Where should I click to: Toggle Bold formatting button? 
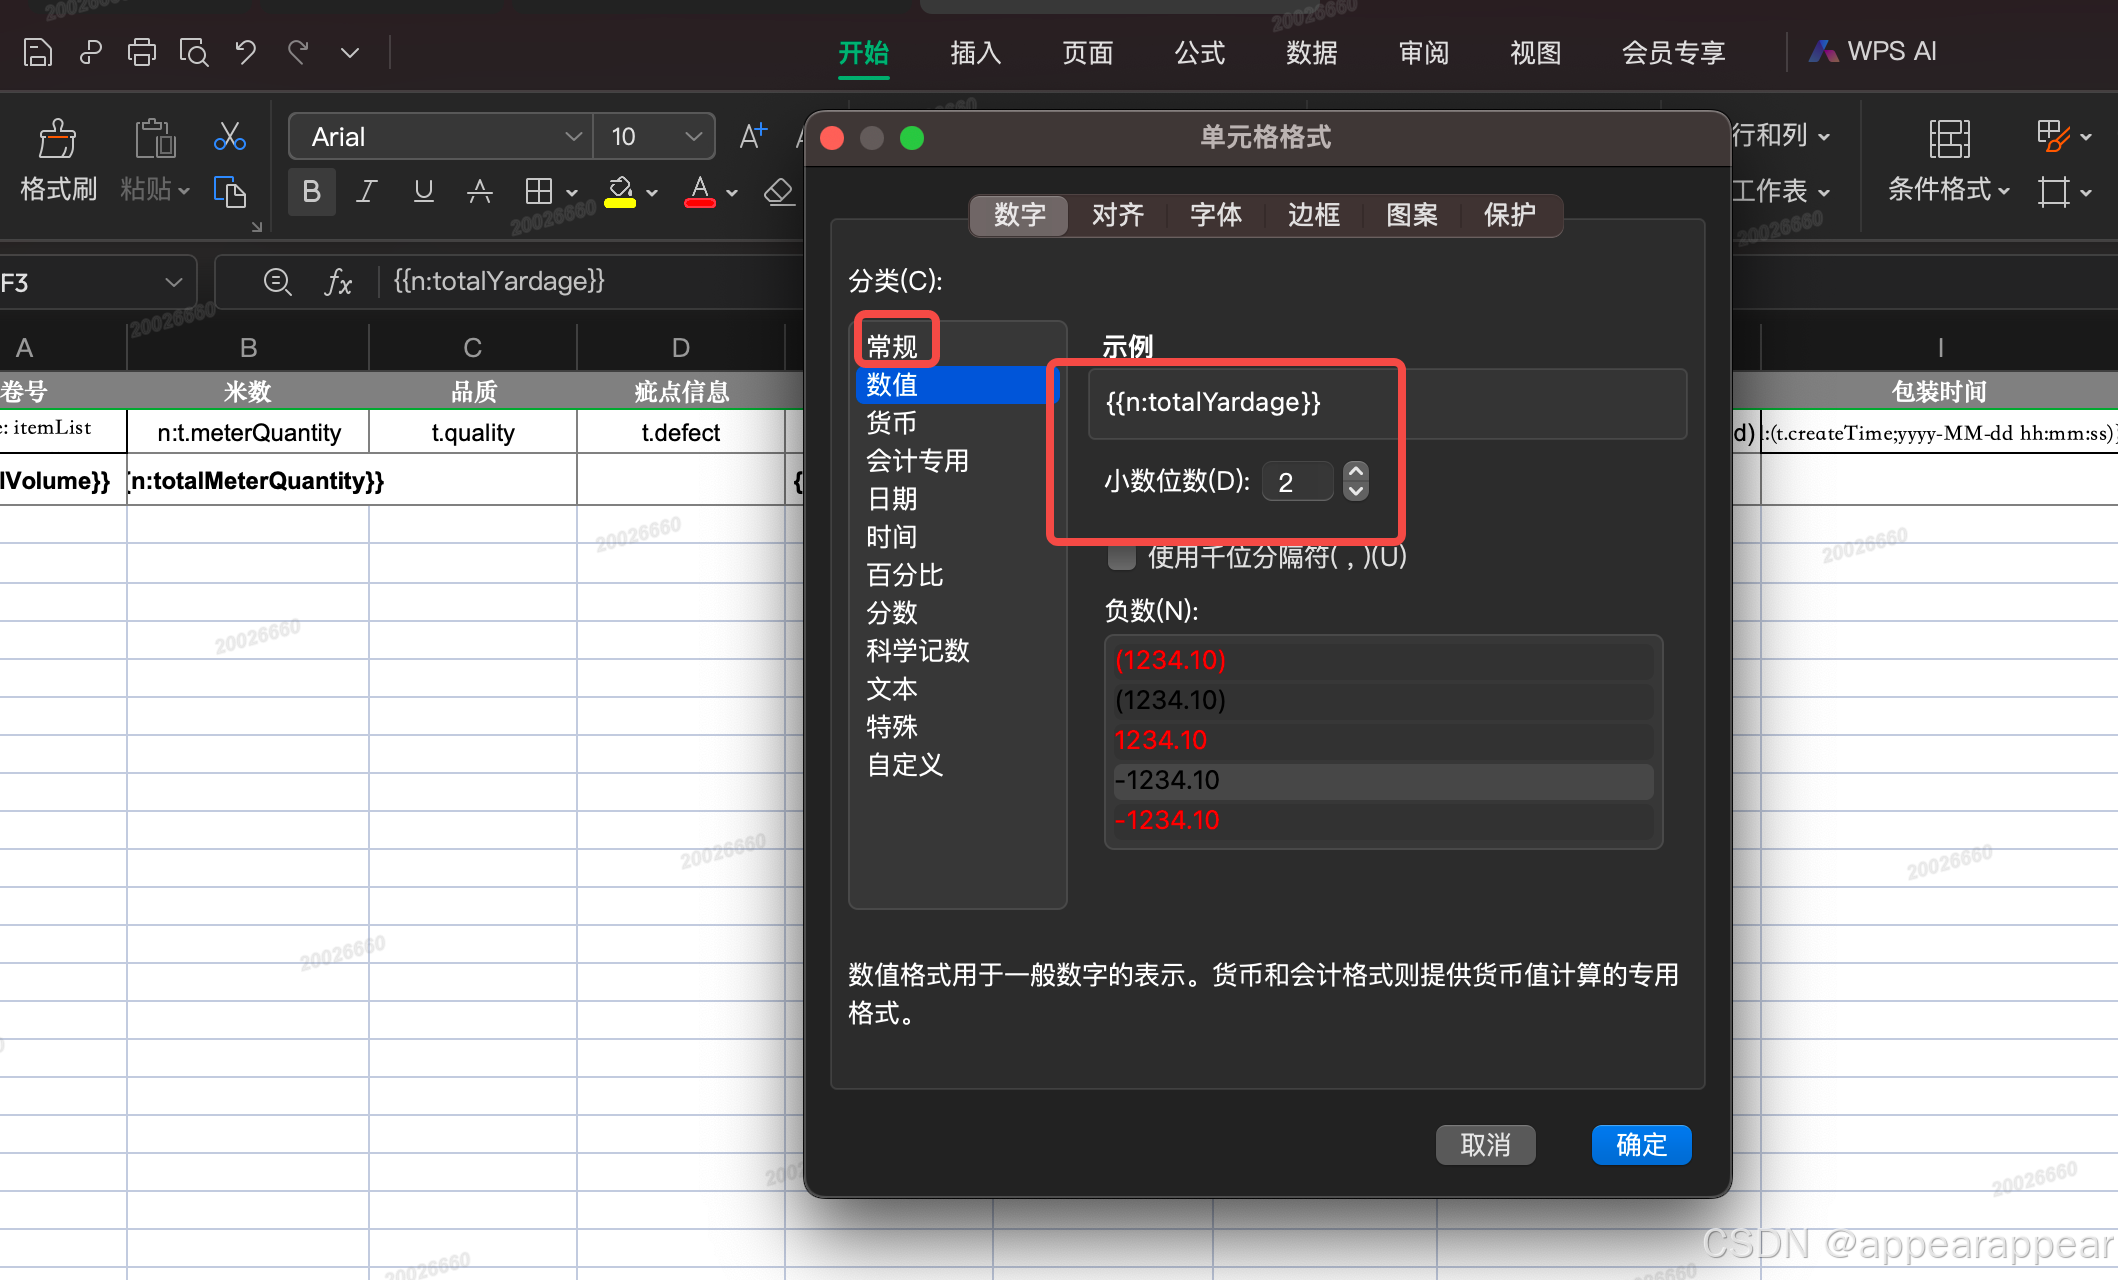point(311,191)
